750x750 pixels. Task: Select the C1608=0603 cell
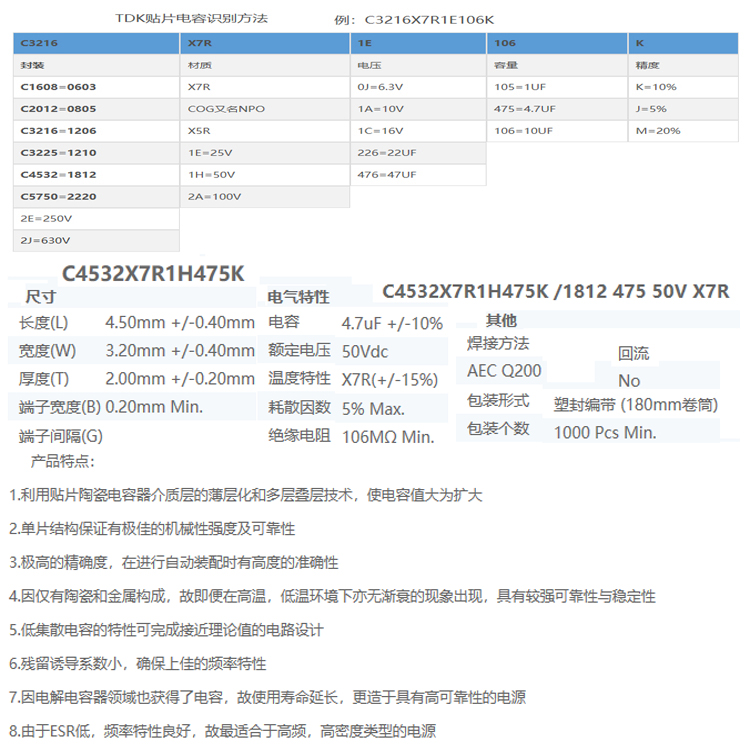click(x=96, y=87)
